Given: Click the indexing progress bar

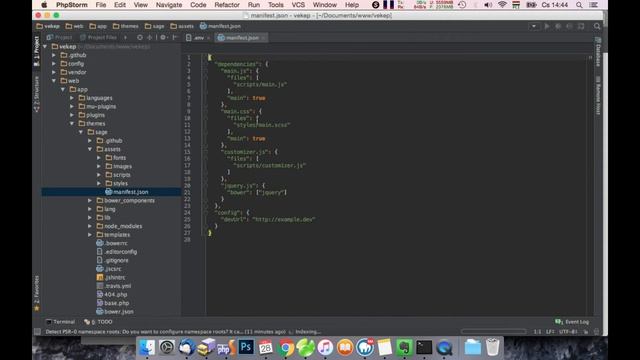Looking at the screenshot, I should [x=493, y=331].
